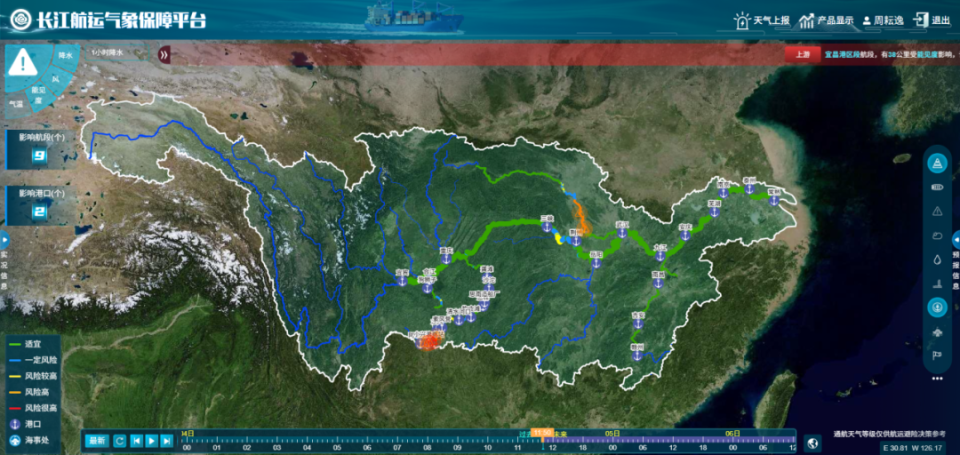Viewport: 960px width, 455px height.
Task: Click the 适宜 green legend entry
Action: [25, 344]
